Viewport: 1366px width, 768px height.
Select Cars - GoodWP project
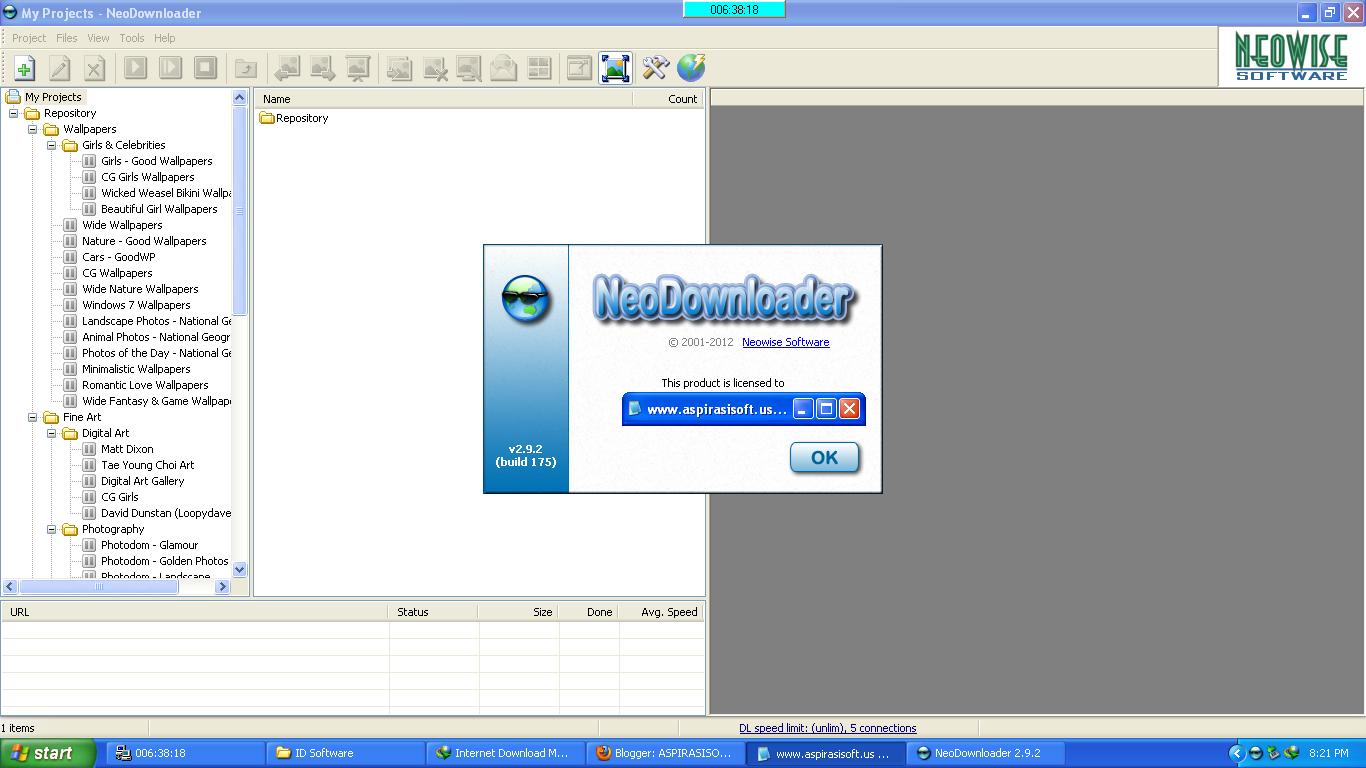pos(119,257)
